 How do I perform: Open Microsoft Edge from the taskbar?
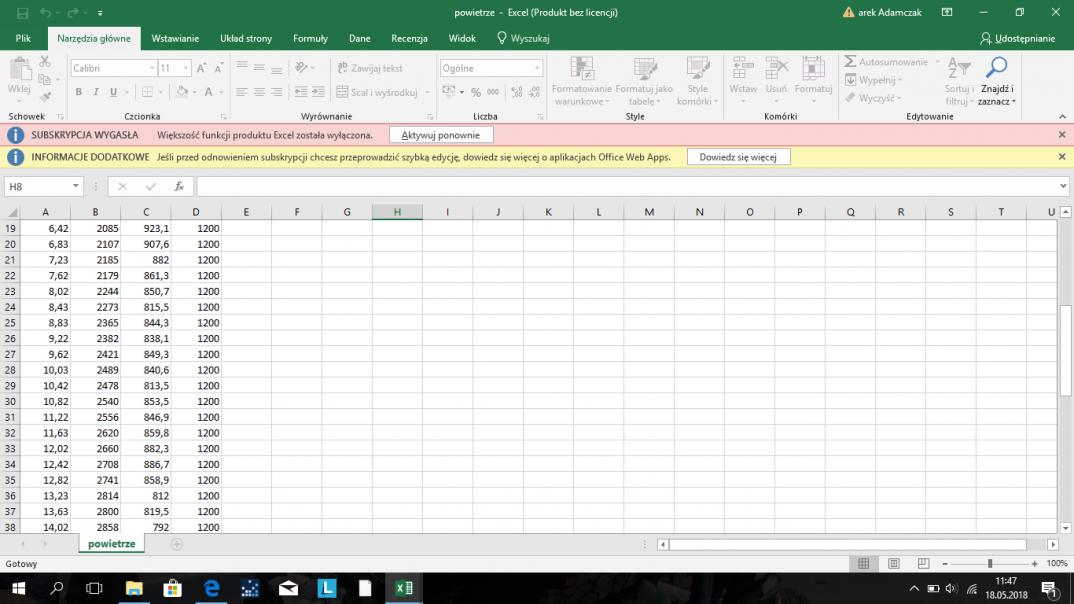point(211,588)
